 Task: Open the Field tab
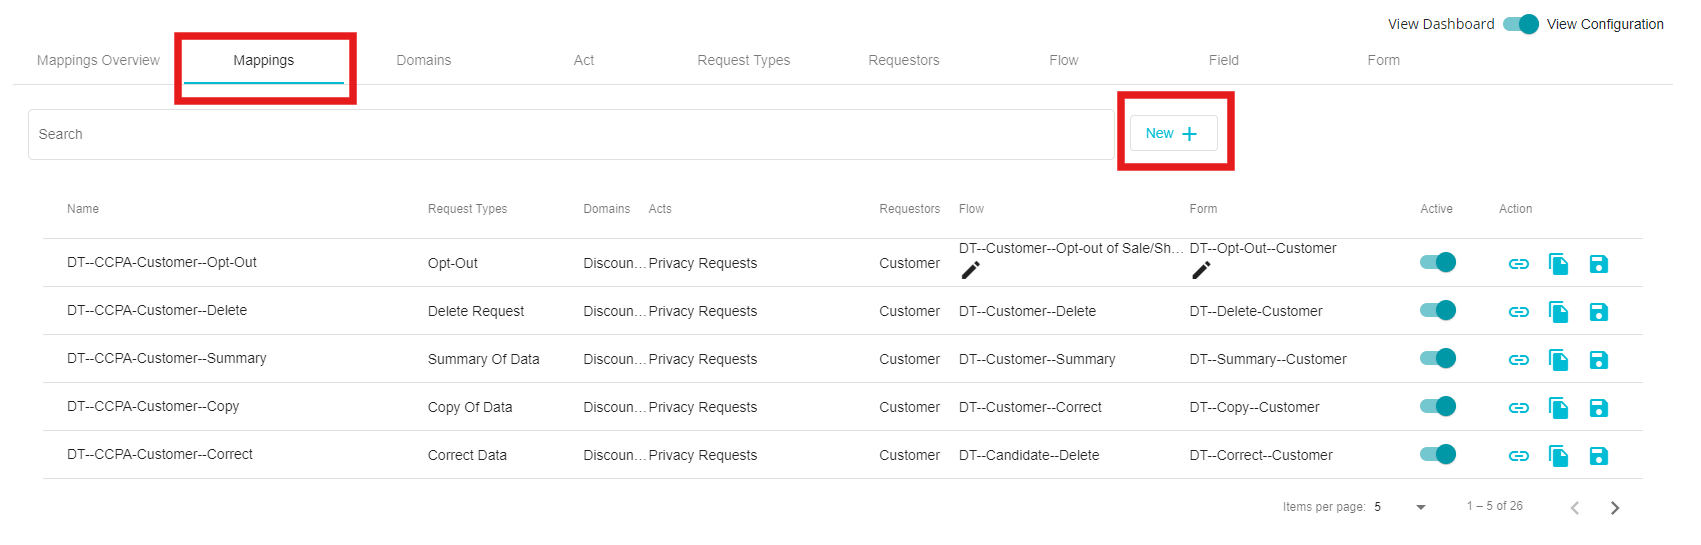point(1224,60)
